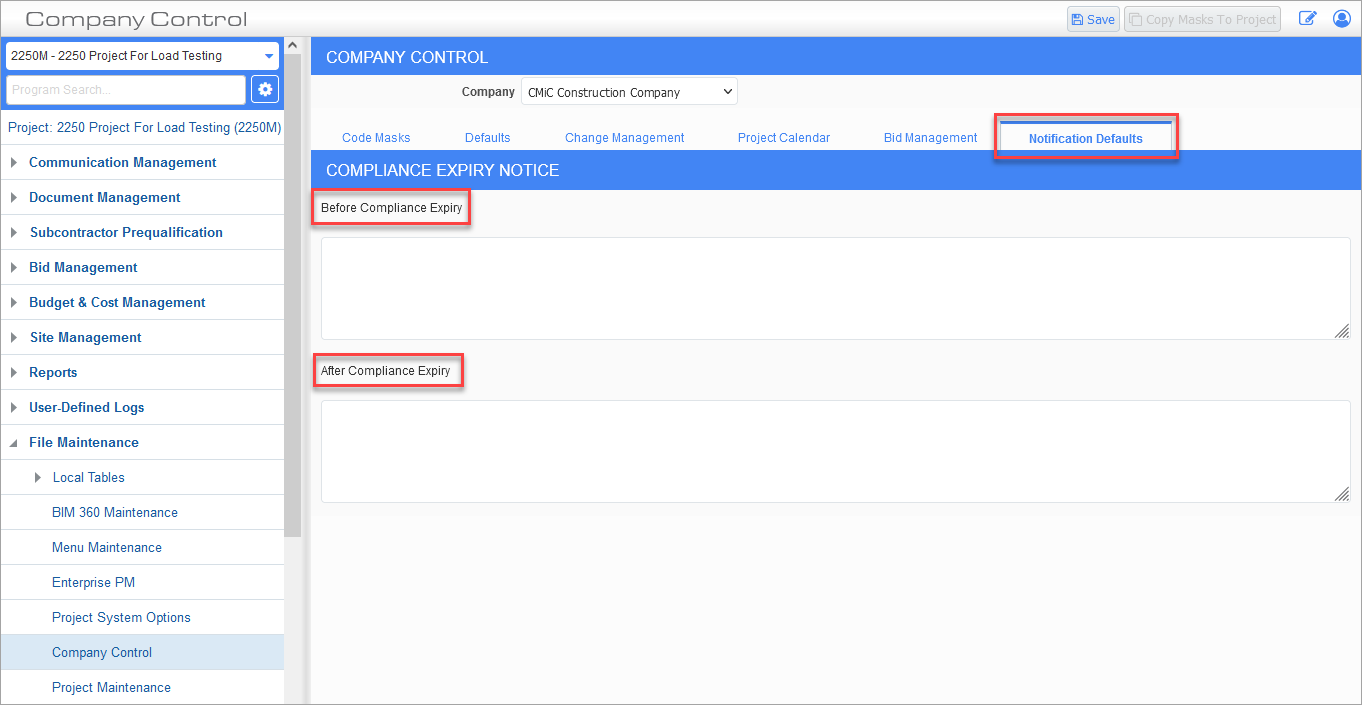Viewport: 1362px width, 705px height.
Task: Open User-Defined Logs section
Action: point(87,407)
